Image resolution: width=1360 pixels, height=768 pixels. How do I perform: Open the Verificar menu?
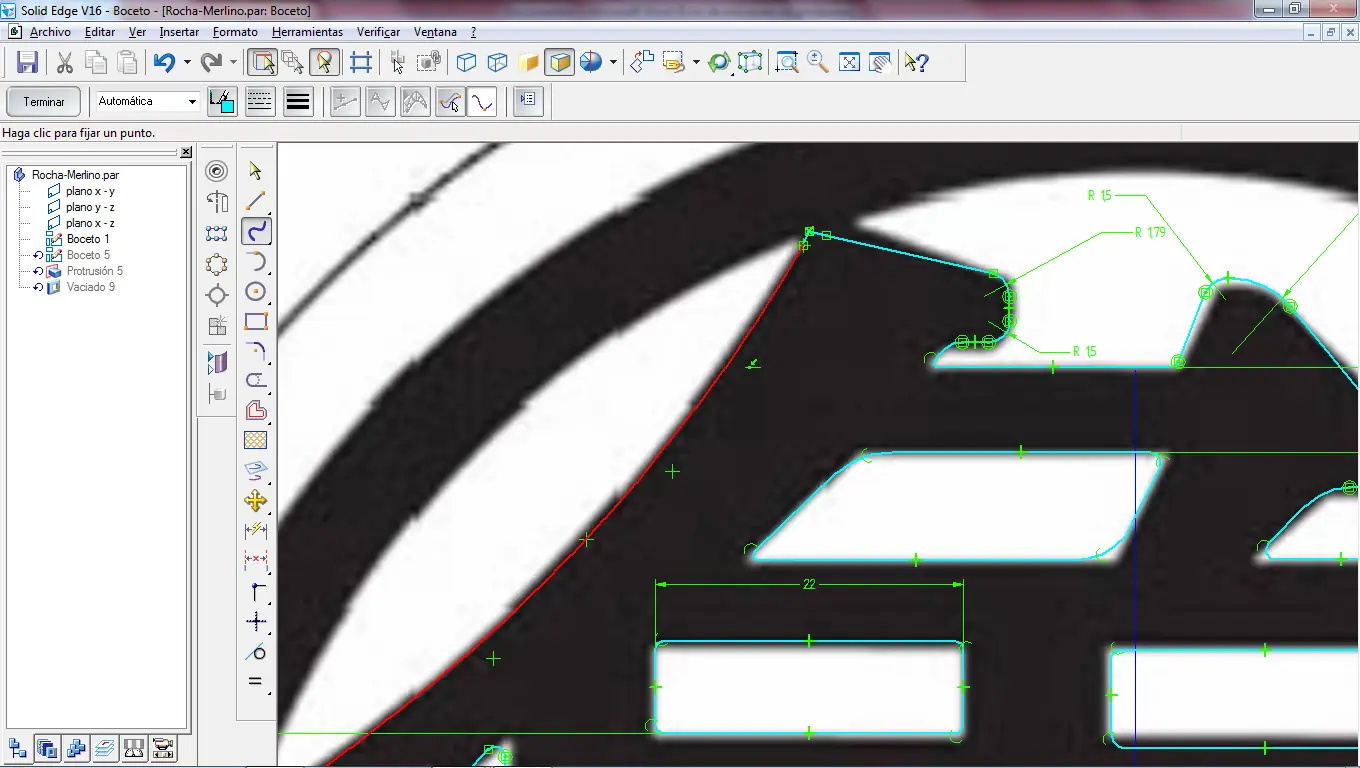tap(378, 31)
